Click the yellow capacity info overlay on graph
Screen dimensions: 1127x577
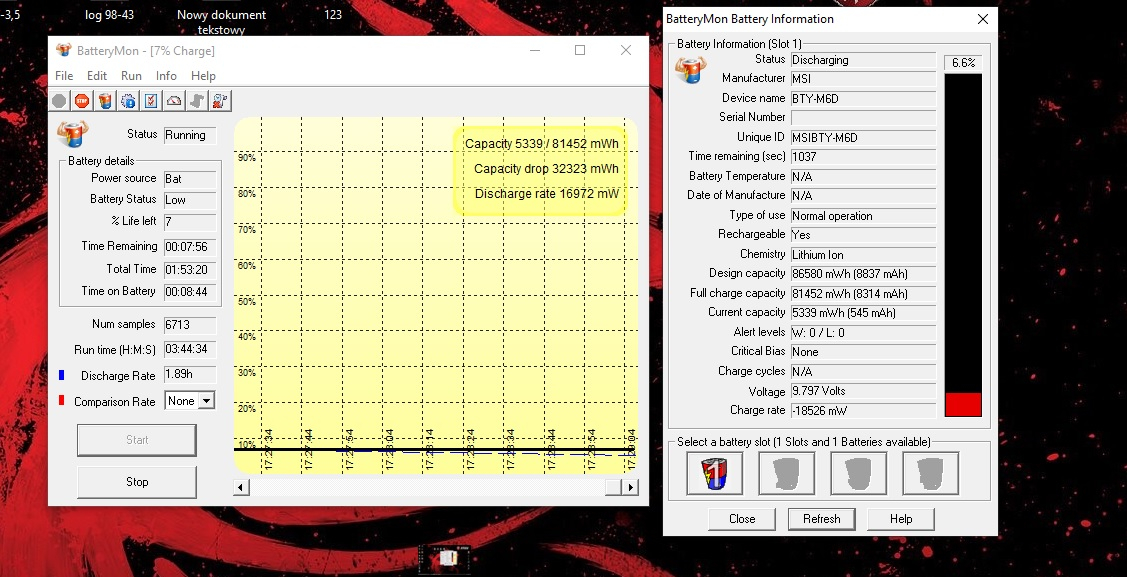point(540,170)
